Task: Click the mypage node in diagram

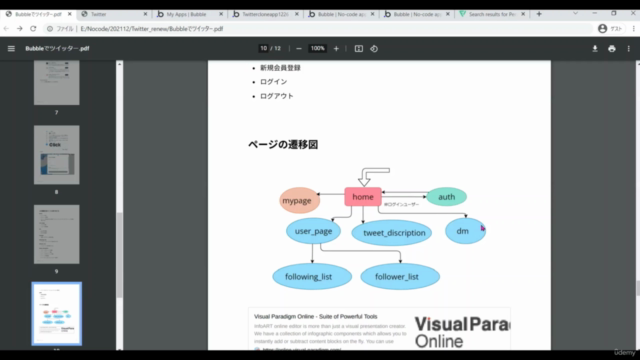Action: tap(299, 200)
